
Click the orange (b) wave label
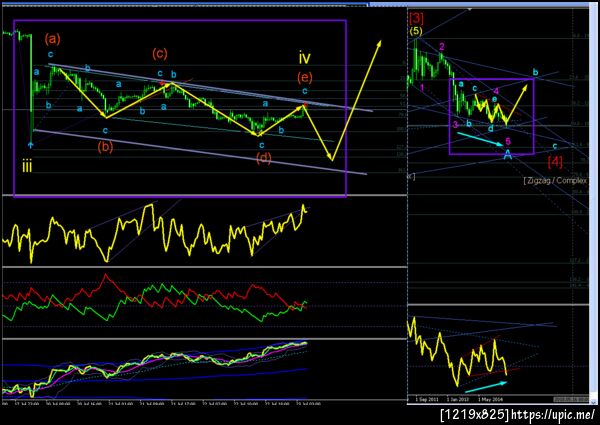(105, 147)
